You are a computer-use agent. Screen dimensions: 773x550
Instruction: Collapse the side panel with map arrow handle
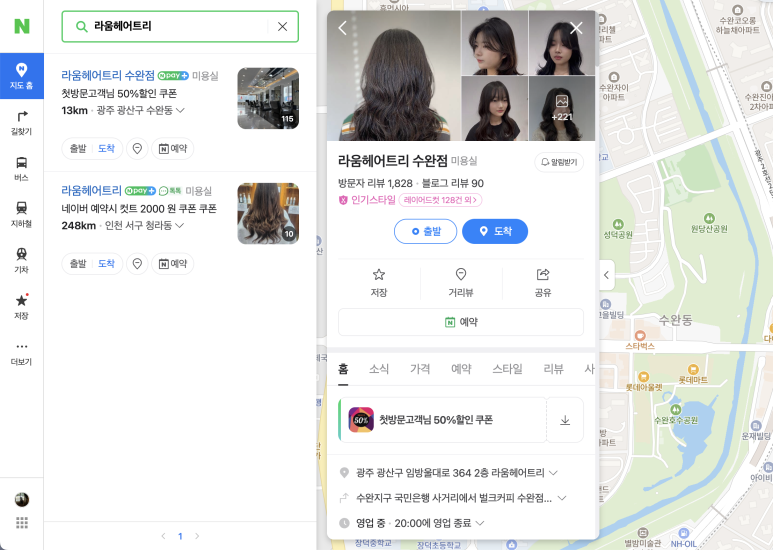click(607, 275)
